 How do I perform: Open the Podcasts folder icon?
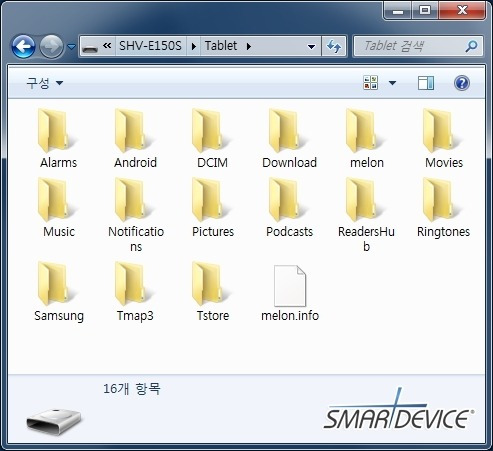[289, 200]
